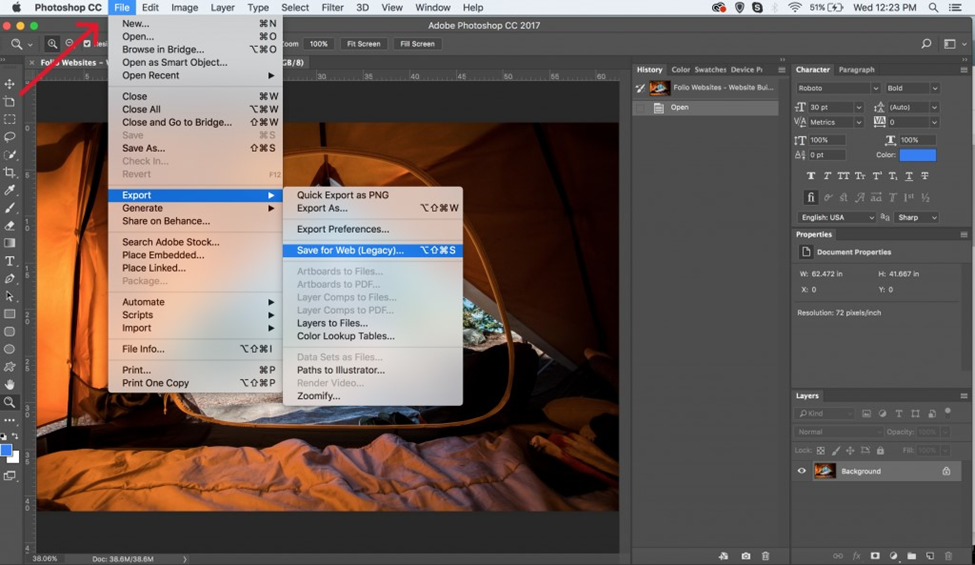Choose the Hand tool

pyautogui.click(x=10, y=384)
